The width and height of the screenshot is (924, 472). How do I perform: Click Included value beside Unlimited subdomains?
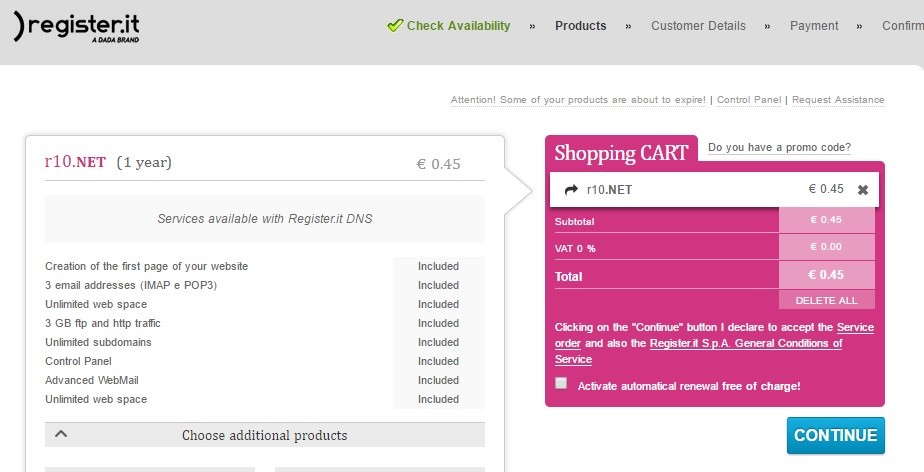click(x=438, y=342)
